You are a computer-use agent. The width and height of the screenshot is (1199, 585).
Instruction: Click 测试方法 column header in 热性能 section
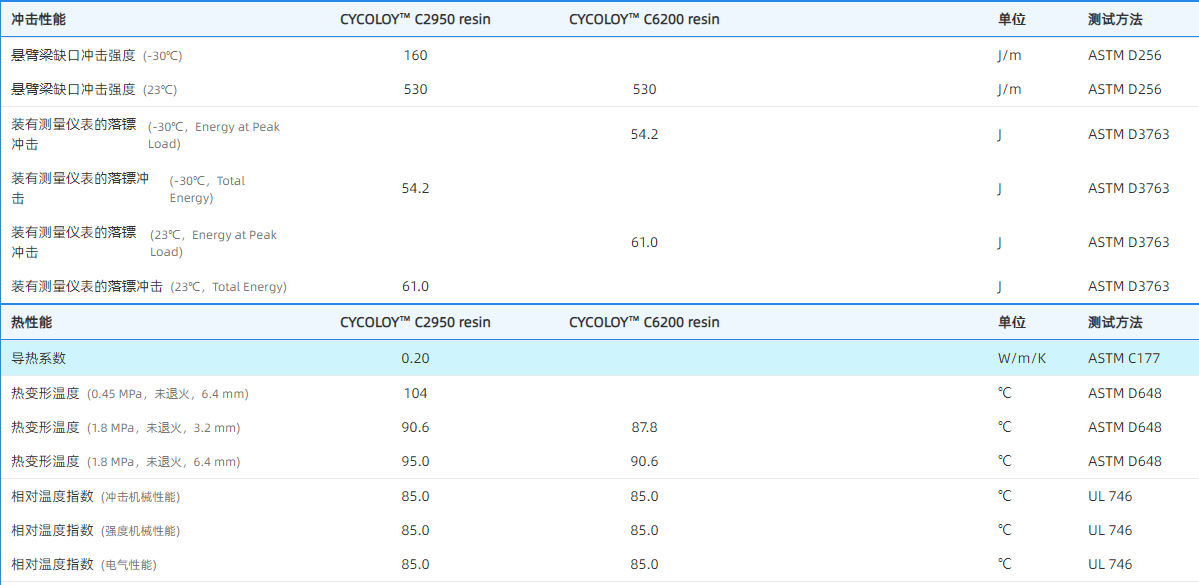[x=1115, y=323]
